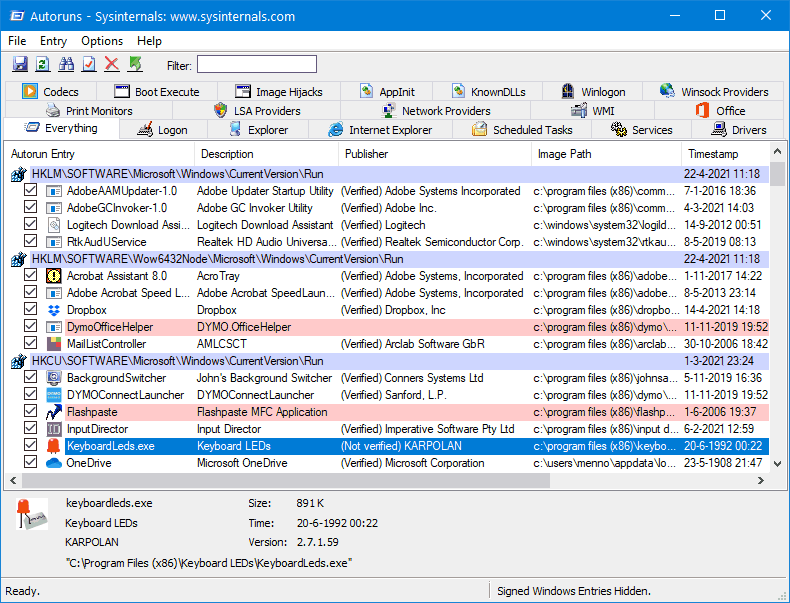Switch to the Office tab
Screen dimensions: 790x603
(x=720, y=111)
